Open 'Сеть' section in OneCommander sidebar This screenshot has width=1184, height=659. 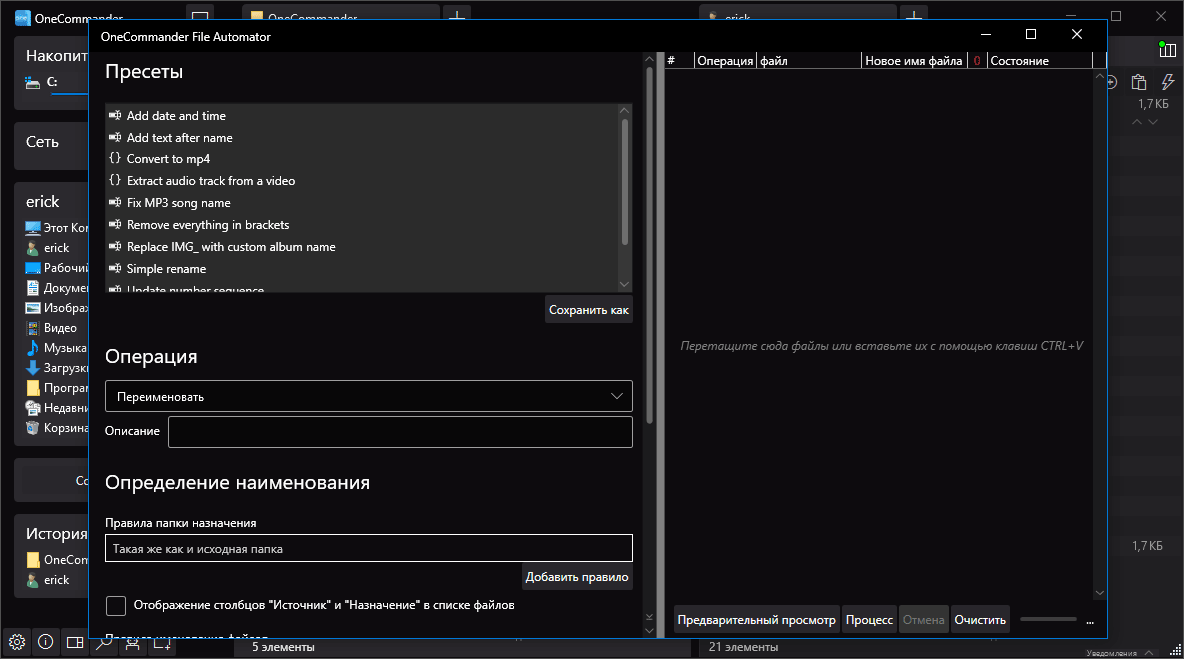pyautogui.click(x=42, y=142)
